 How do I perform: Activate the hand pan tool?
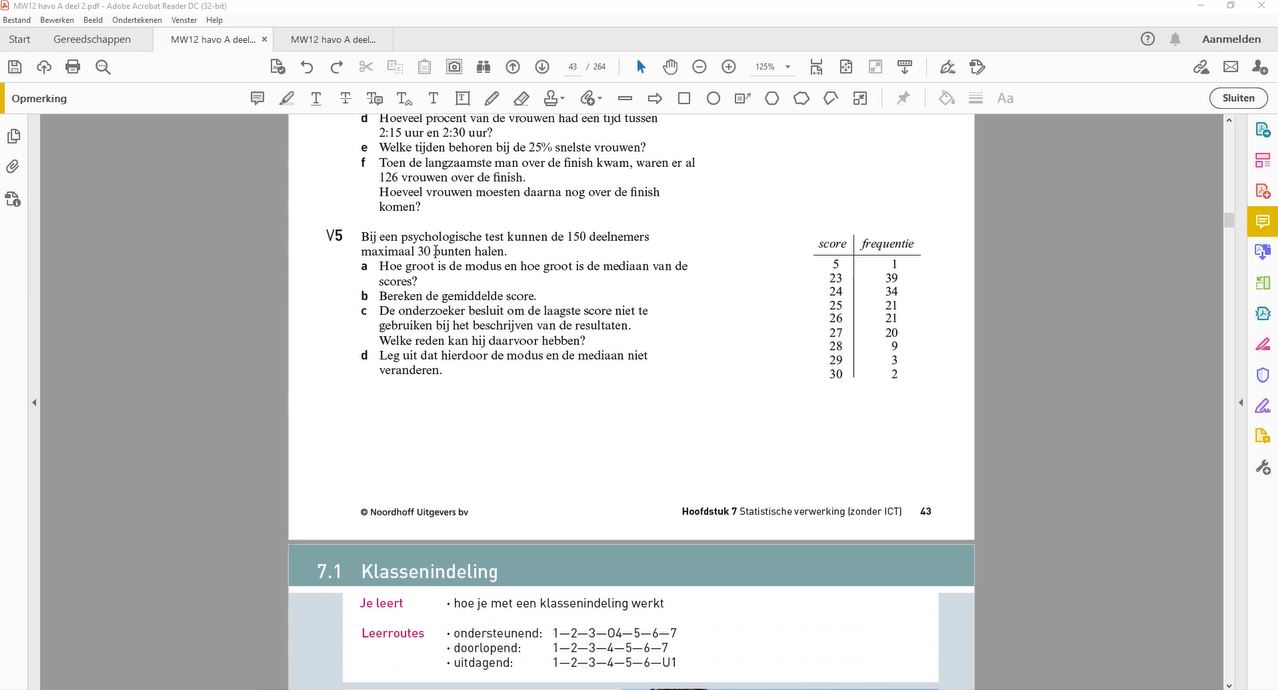click(670, 67)
